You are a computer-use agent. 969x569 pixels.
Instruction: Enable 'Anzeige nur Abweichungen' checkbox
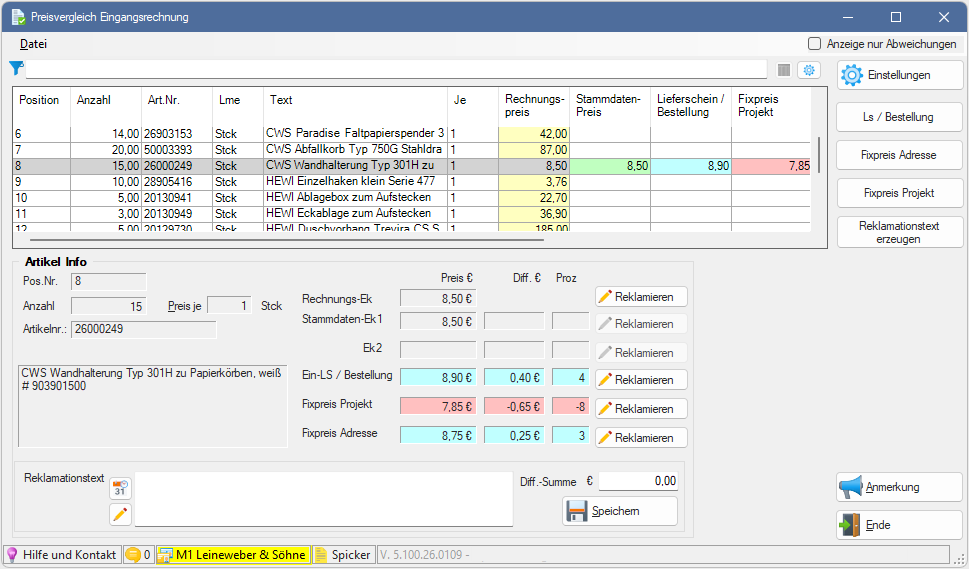click(815, 44)
